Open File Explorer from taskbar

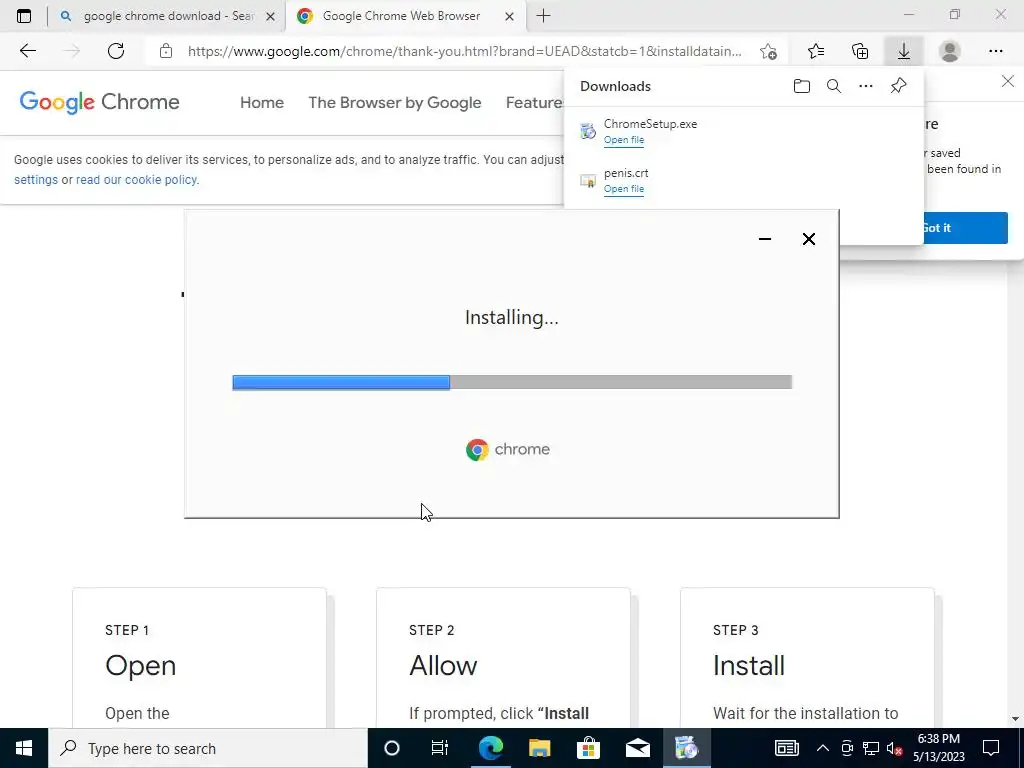tap(539, 748)
